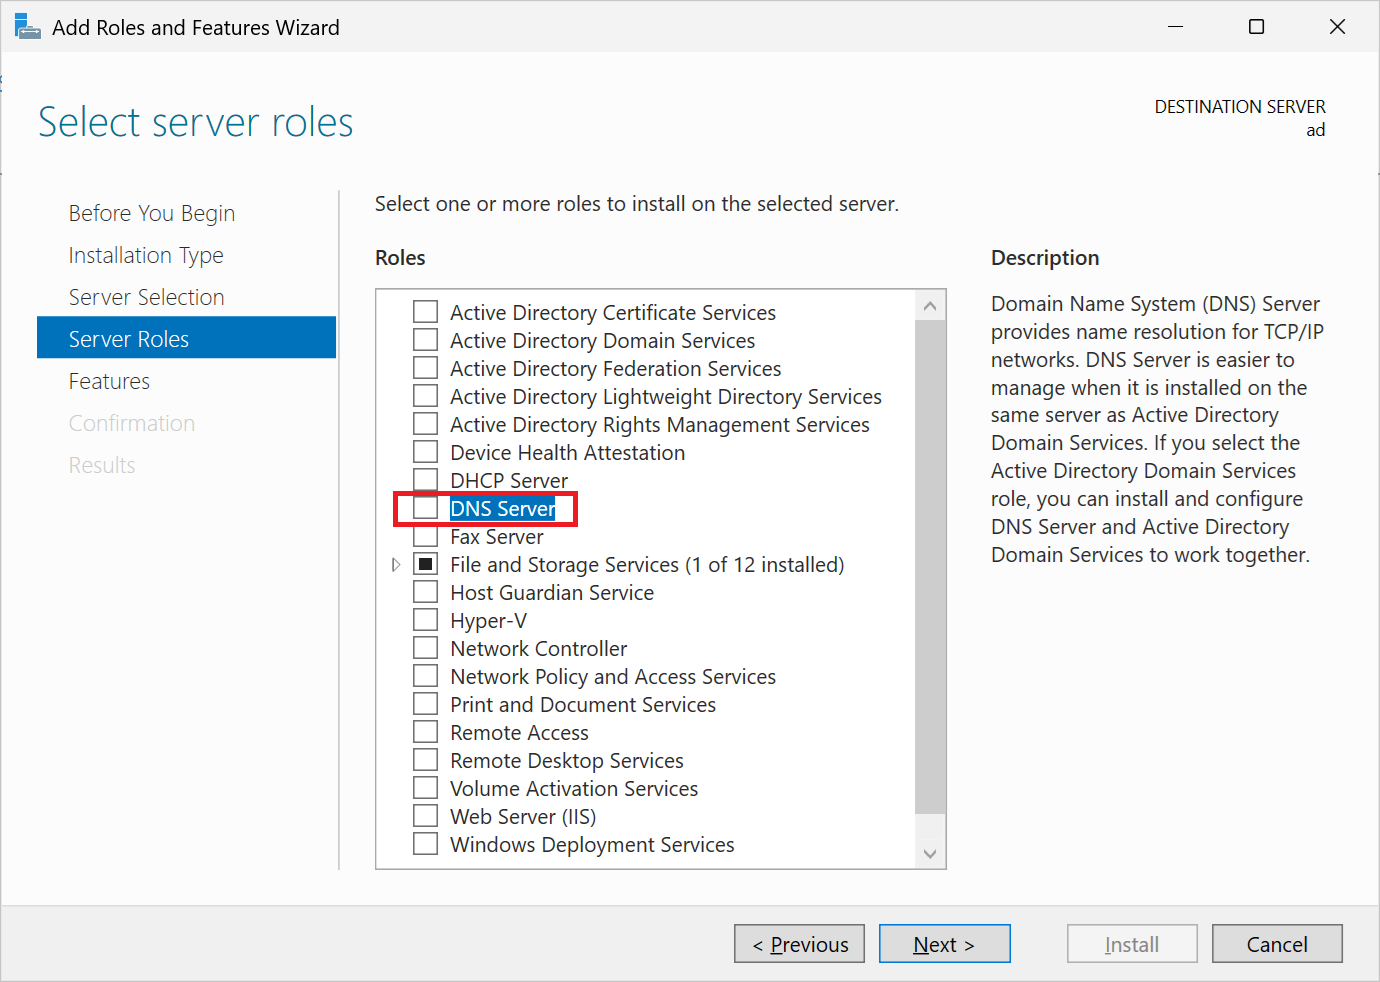Screen dimensions: 1380x982
Task: Check Windows Deployment Services role
Action: [425, 843]
